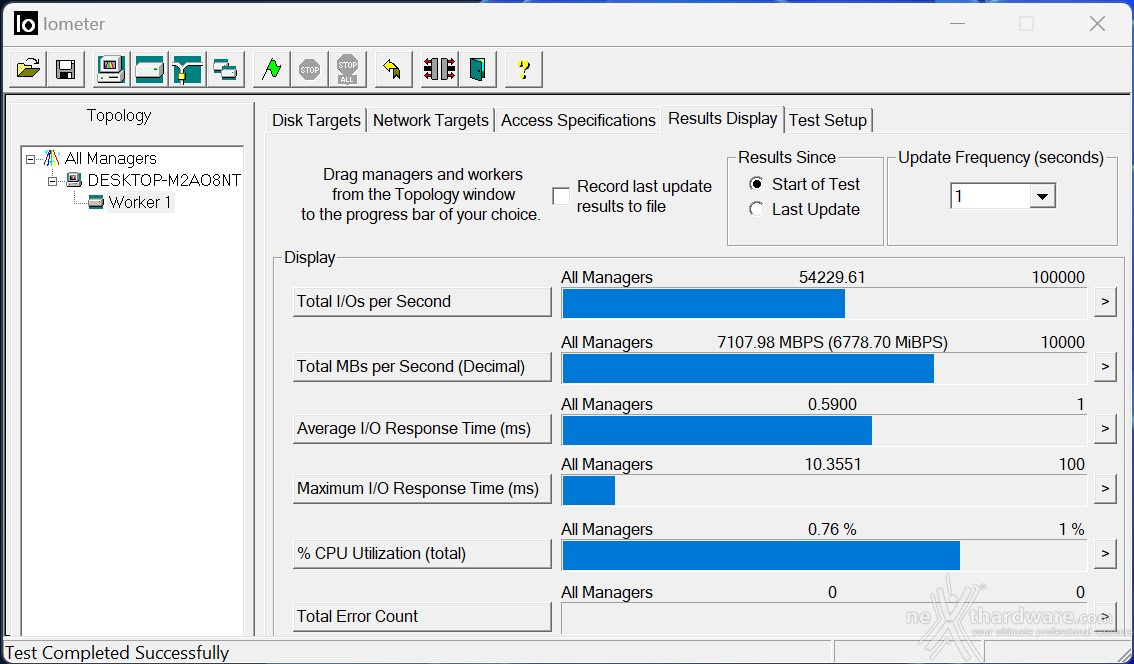
Task: Open the Update Frequency seconds dropdown
Action: pos(1042,196)
